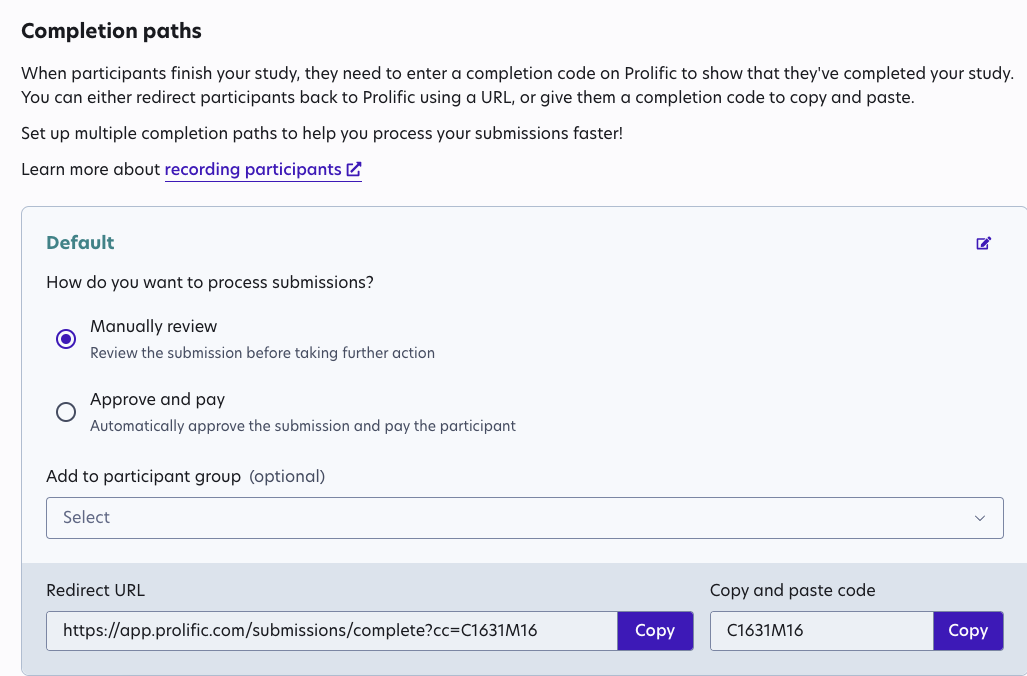
Task: Click the Default path title
Action: 80,243
